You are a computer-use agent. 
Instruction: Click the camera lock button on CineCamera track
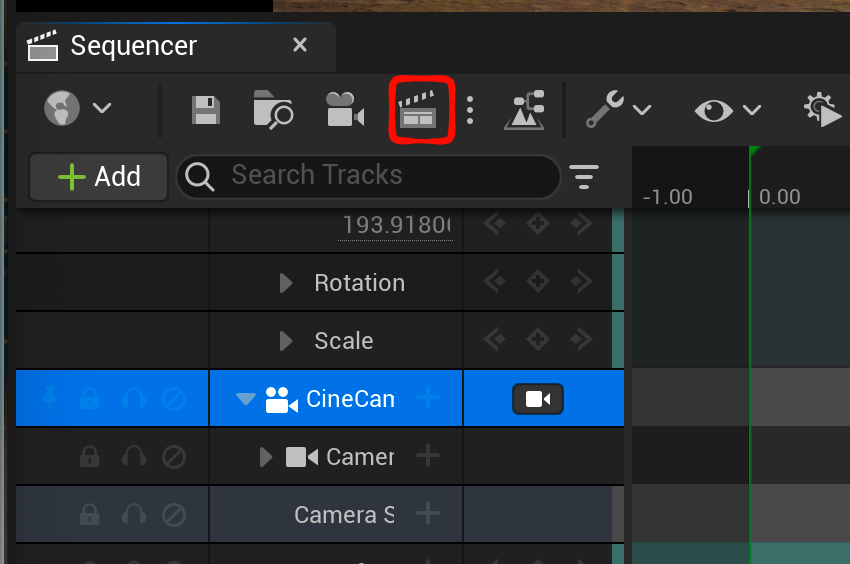pyautogui.click(x=538, y=399)
